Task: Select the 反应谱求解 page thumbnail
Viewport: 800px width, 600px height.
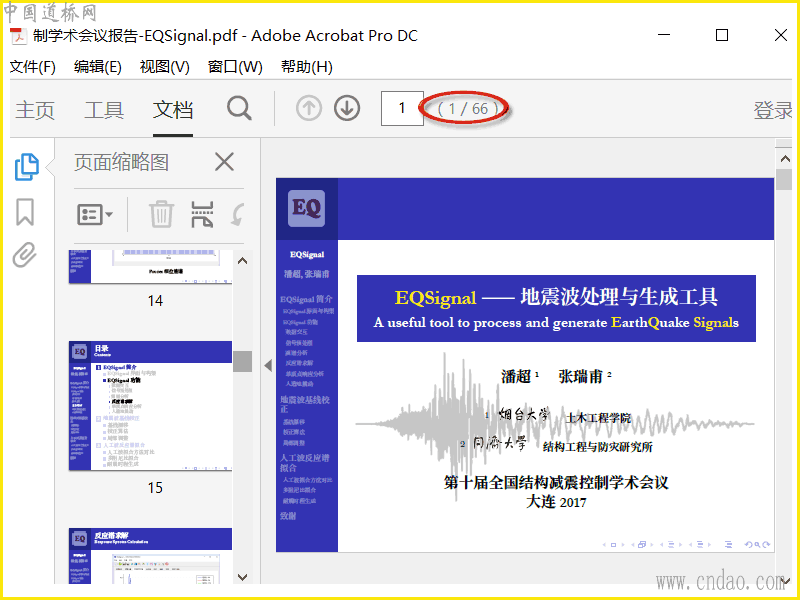Action: (x=151, y=556)
